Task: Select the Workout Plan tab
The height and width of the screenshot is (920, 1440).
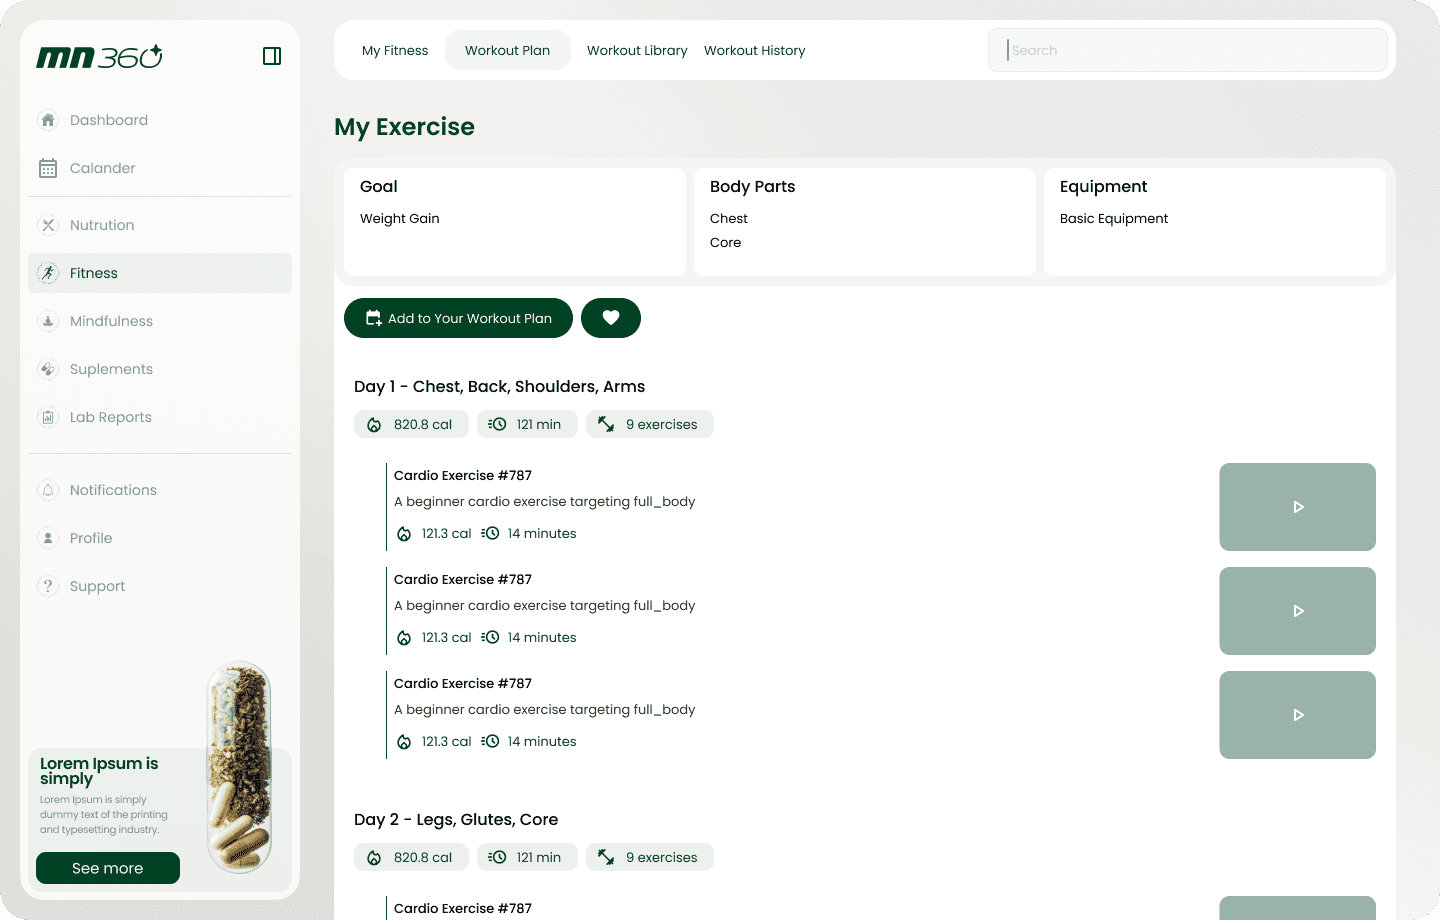Action: pyautogui.click(x=507, y=50)
